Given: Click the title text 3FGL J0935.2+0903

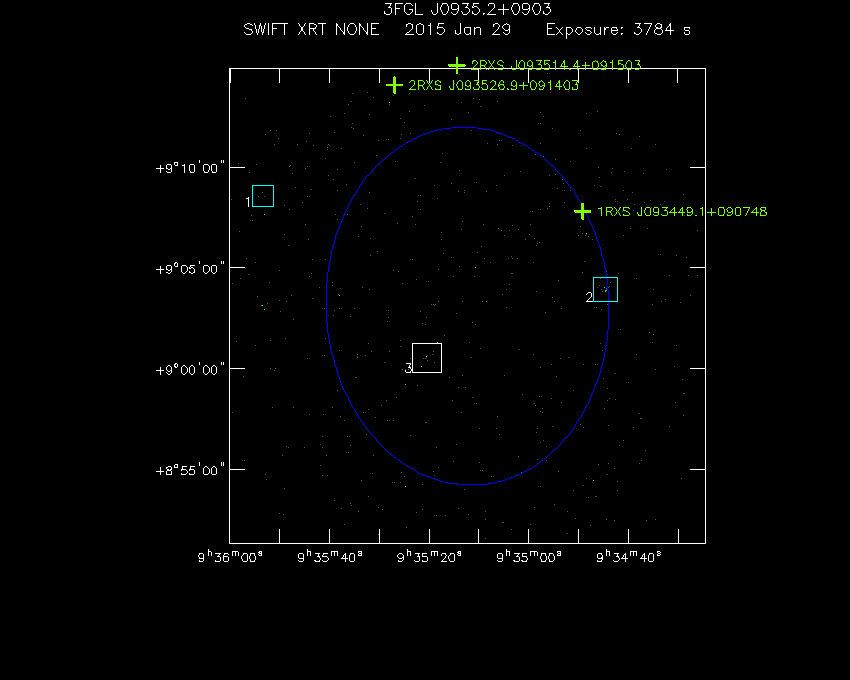Looking at the screenshot, I should [x=467, y=9].
